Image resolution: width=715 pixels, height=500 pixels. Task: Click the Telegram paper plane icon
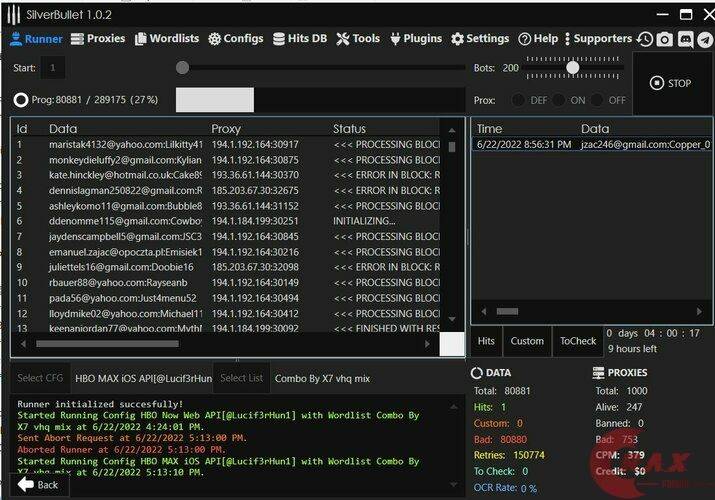pos(704,39)
